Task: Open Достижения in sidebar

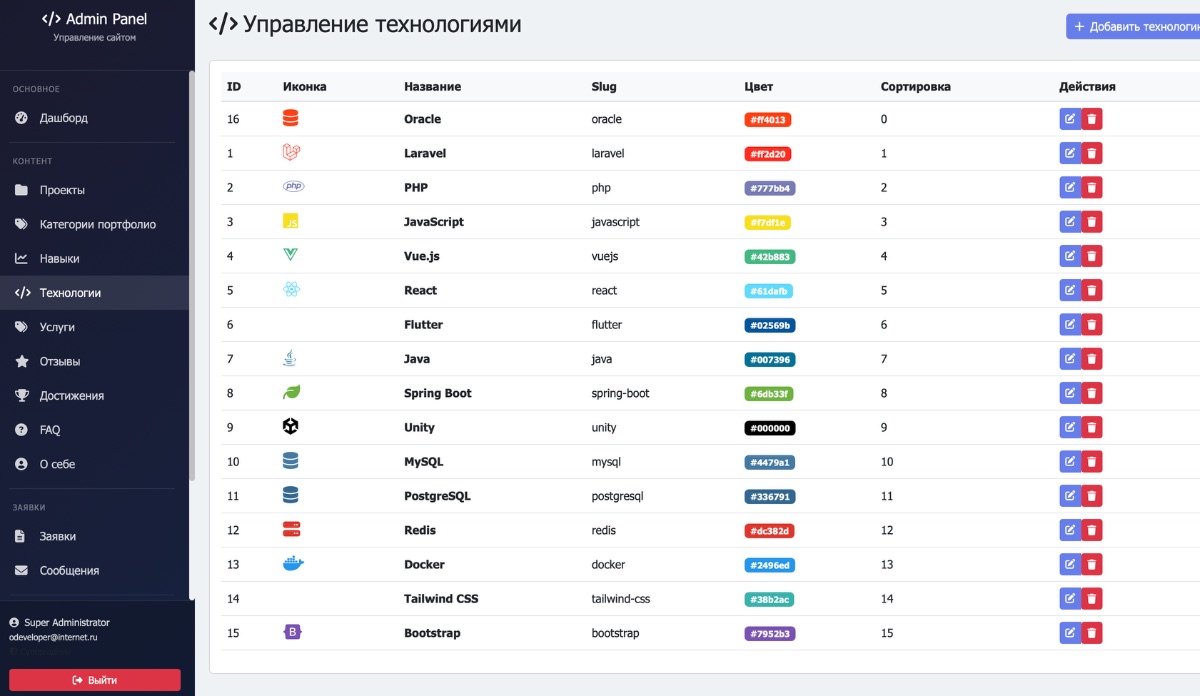Action: (94, 395)
